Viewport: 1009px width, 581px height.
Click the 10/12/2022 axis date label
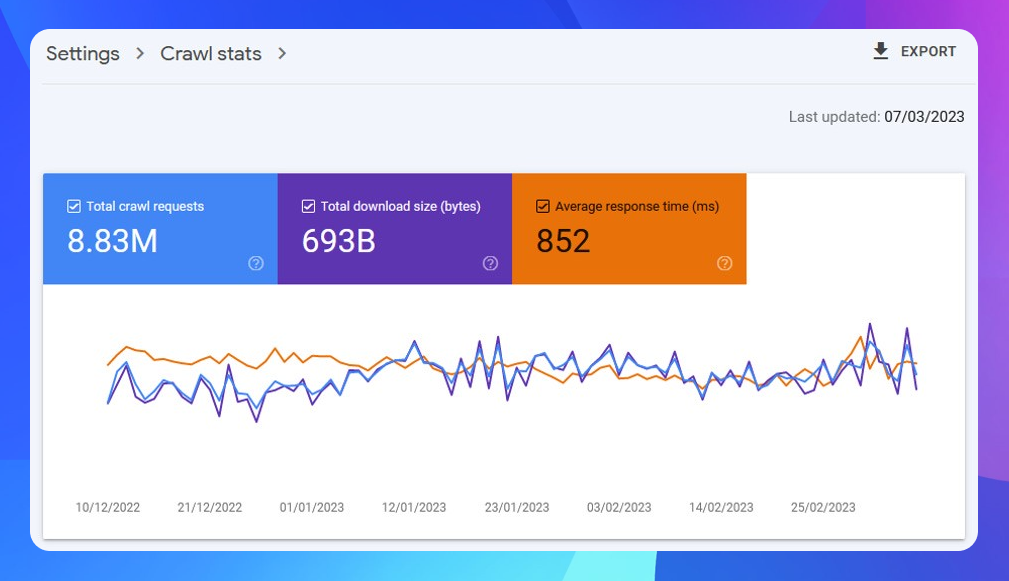tap(107, 508)
